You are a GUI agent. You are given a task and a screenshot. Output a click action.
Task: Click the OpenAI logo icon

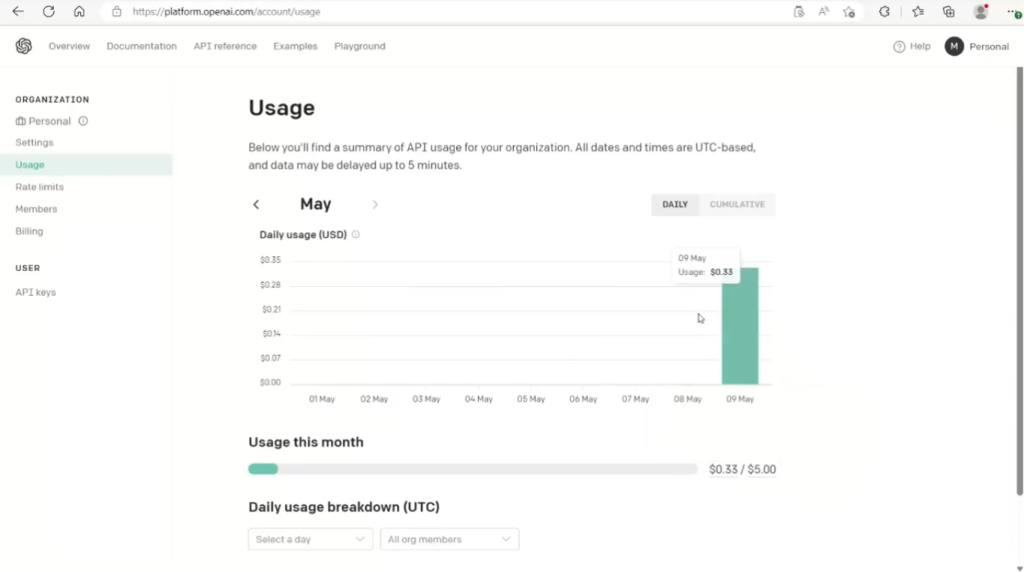pos(24,46)
